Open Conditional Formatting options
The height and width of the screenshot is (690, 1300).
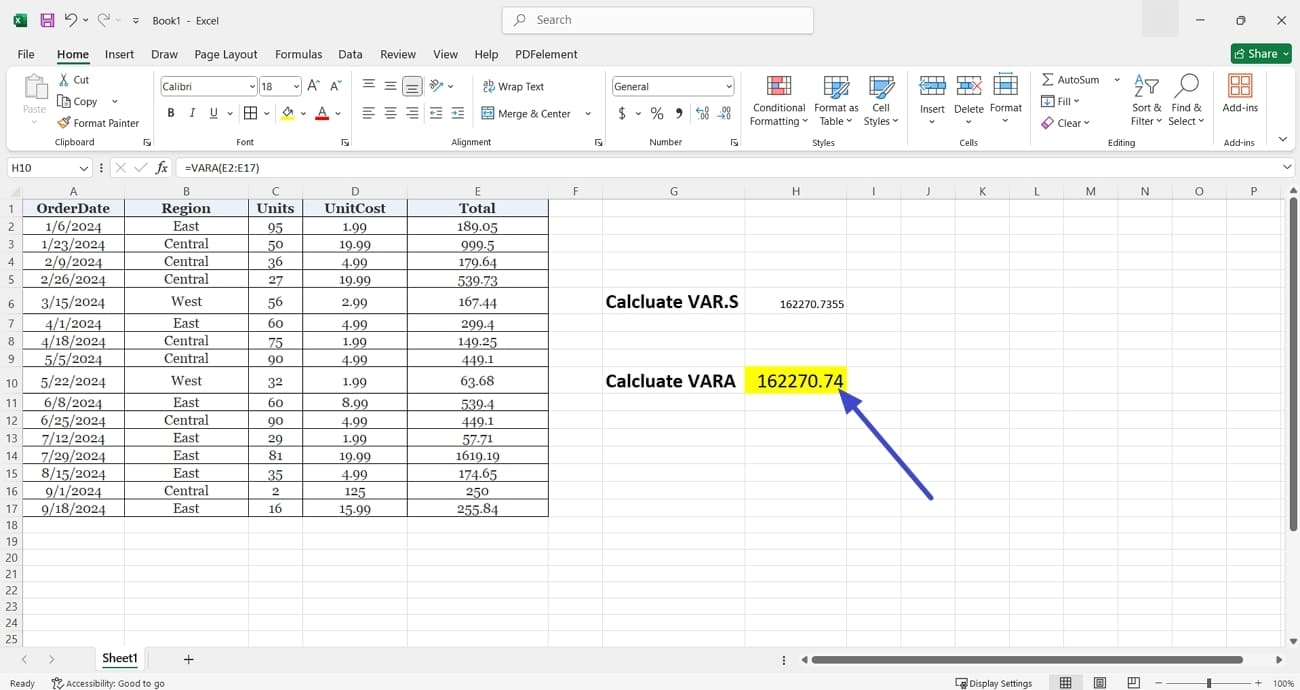(778, 99)
